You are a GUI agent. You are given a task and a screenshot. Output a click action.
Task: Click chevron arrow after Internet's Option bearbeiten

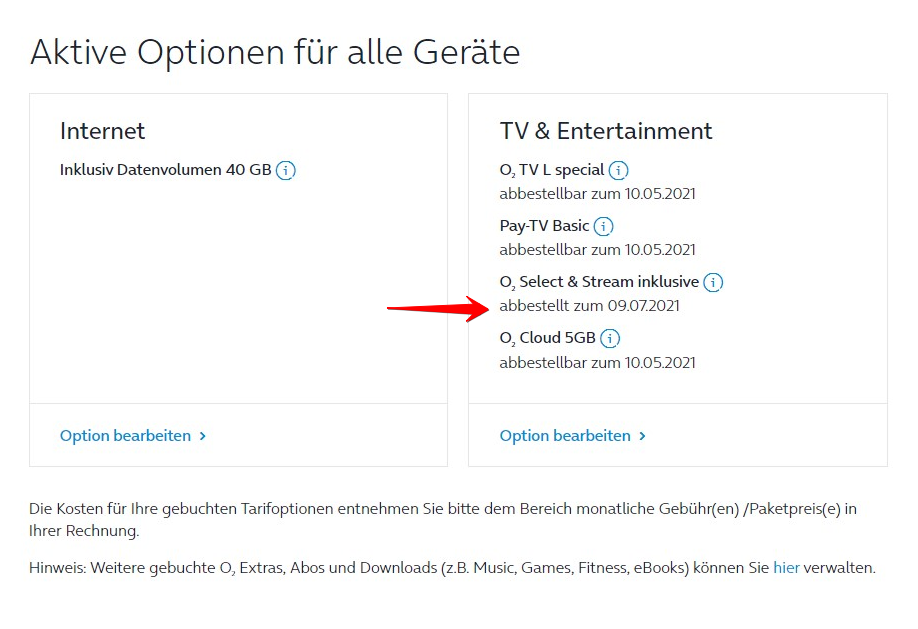click(x=203, y=436)
